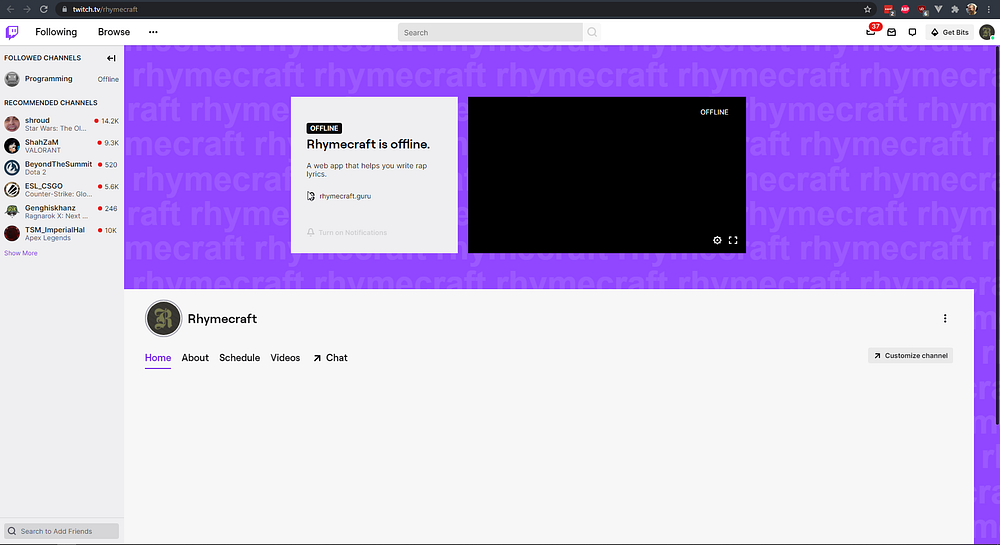Select the TSM_ImperialHal channel name
Viewport: 1000px width, 545px height.
(55, 229)
